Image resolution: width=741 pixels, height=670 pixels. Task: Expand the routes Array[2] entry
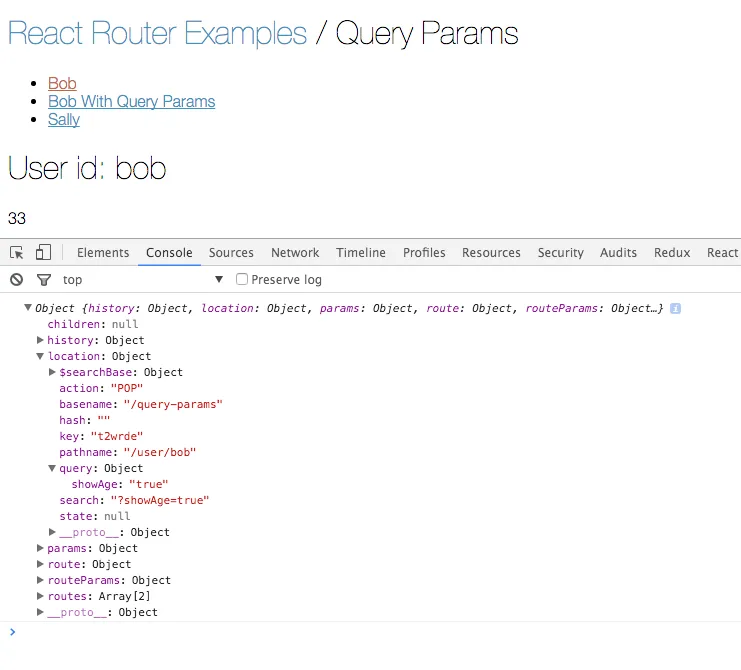pyautogui.click(x=40, y=597)
